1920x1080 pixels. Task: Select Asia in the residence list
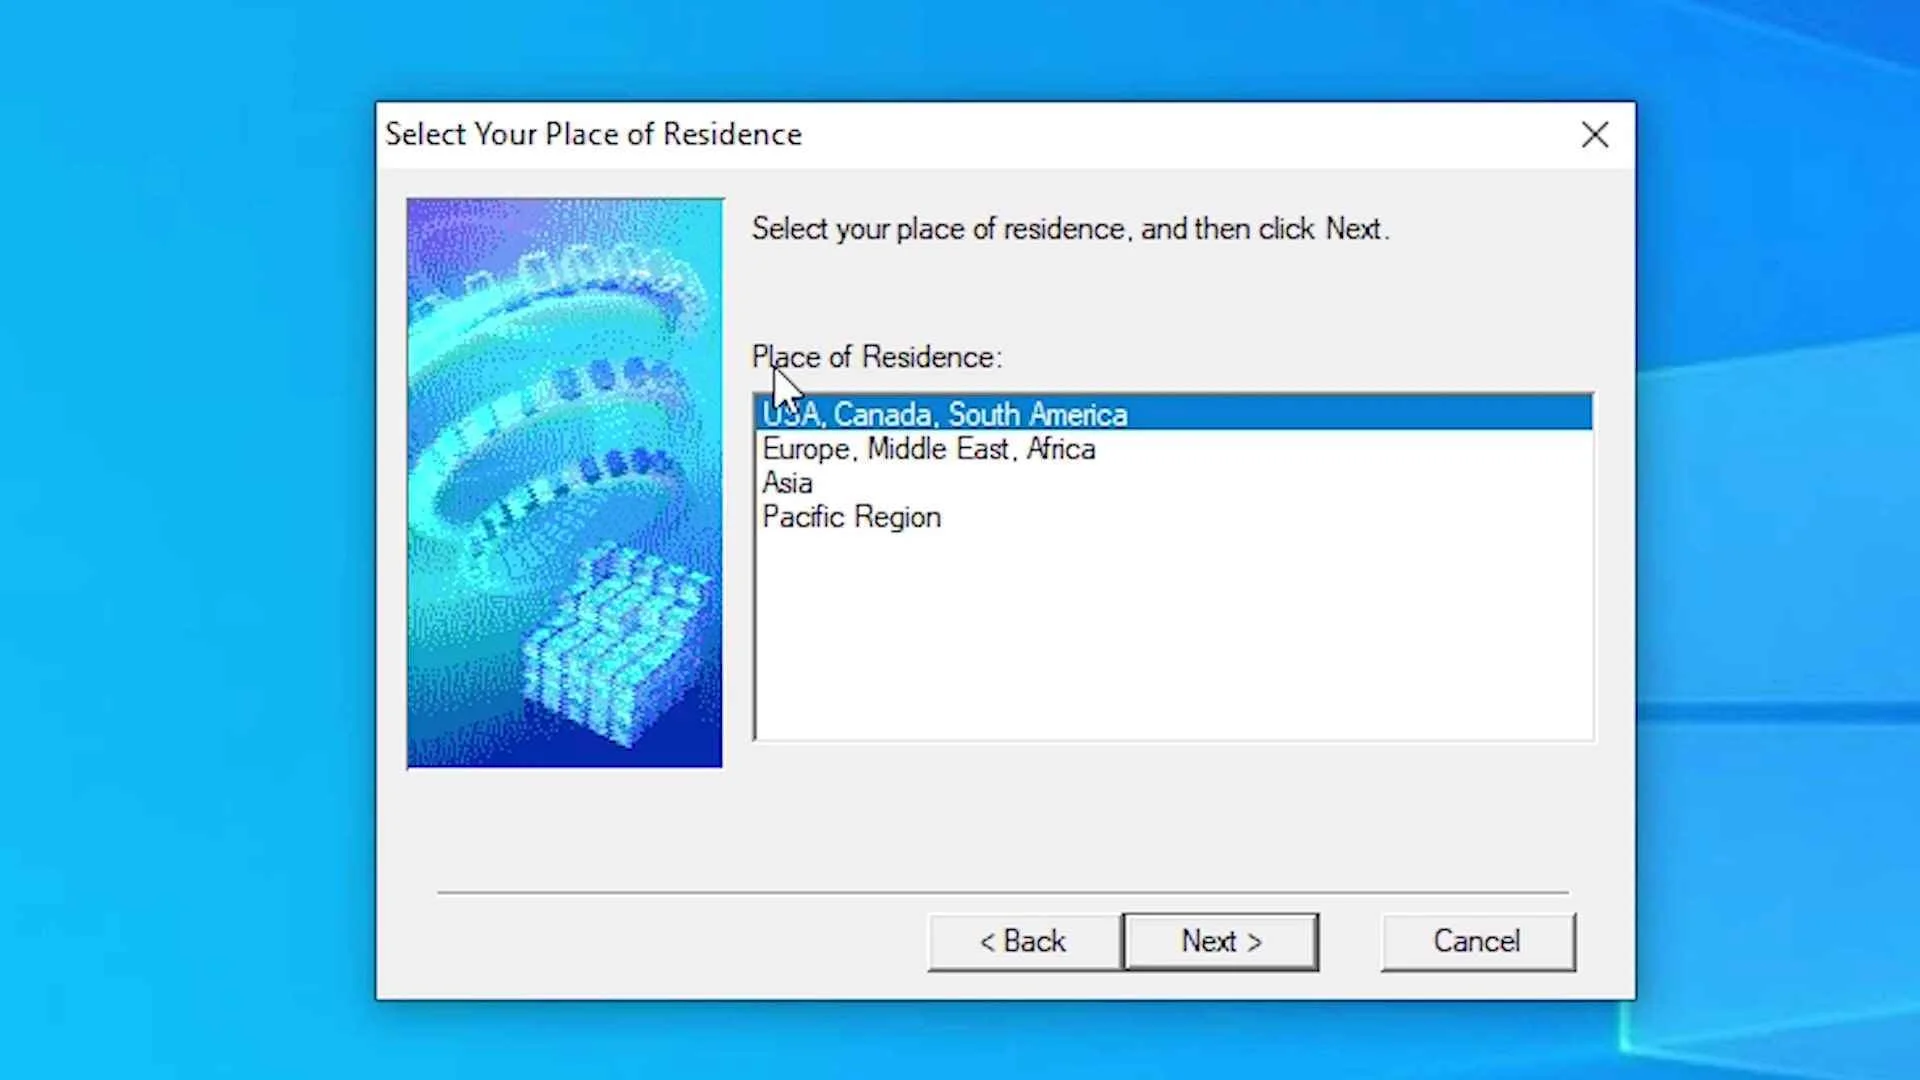(1174, 483)
